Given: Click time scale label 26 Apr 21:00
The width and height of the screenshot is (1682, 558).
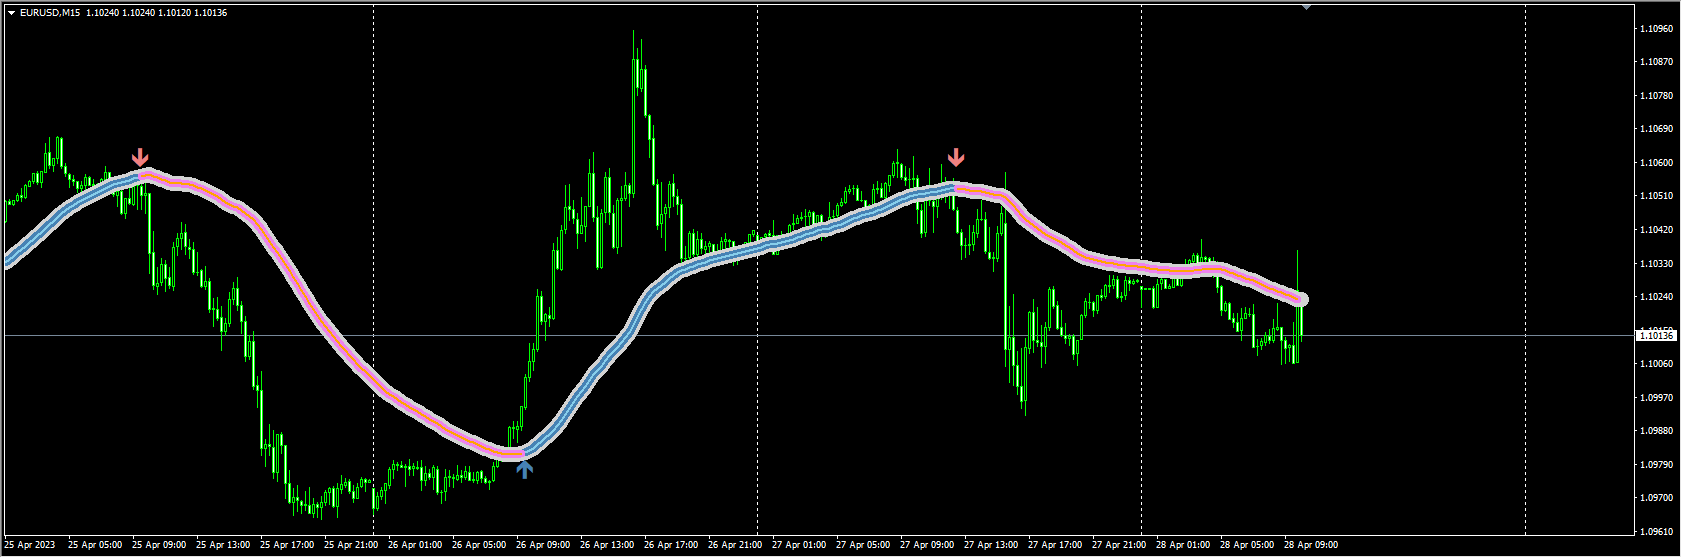Looking at the screenshot, I should click(x=735, y=545).
